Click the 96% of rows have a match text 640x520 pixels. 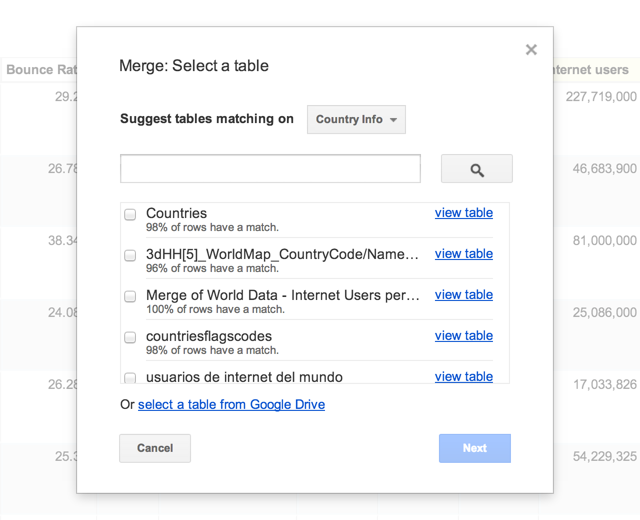pyautogui.click(x=212, y=269)
